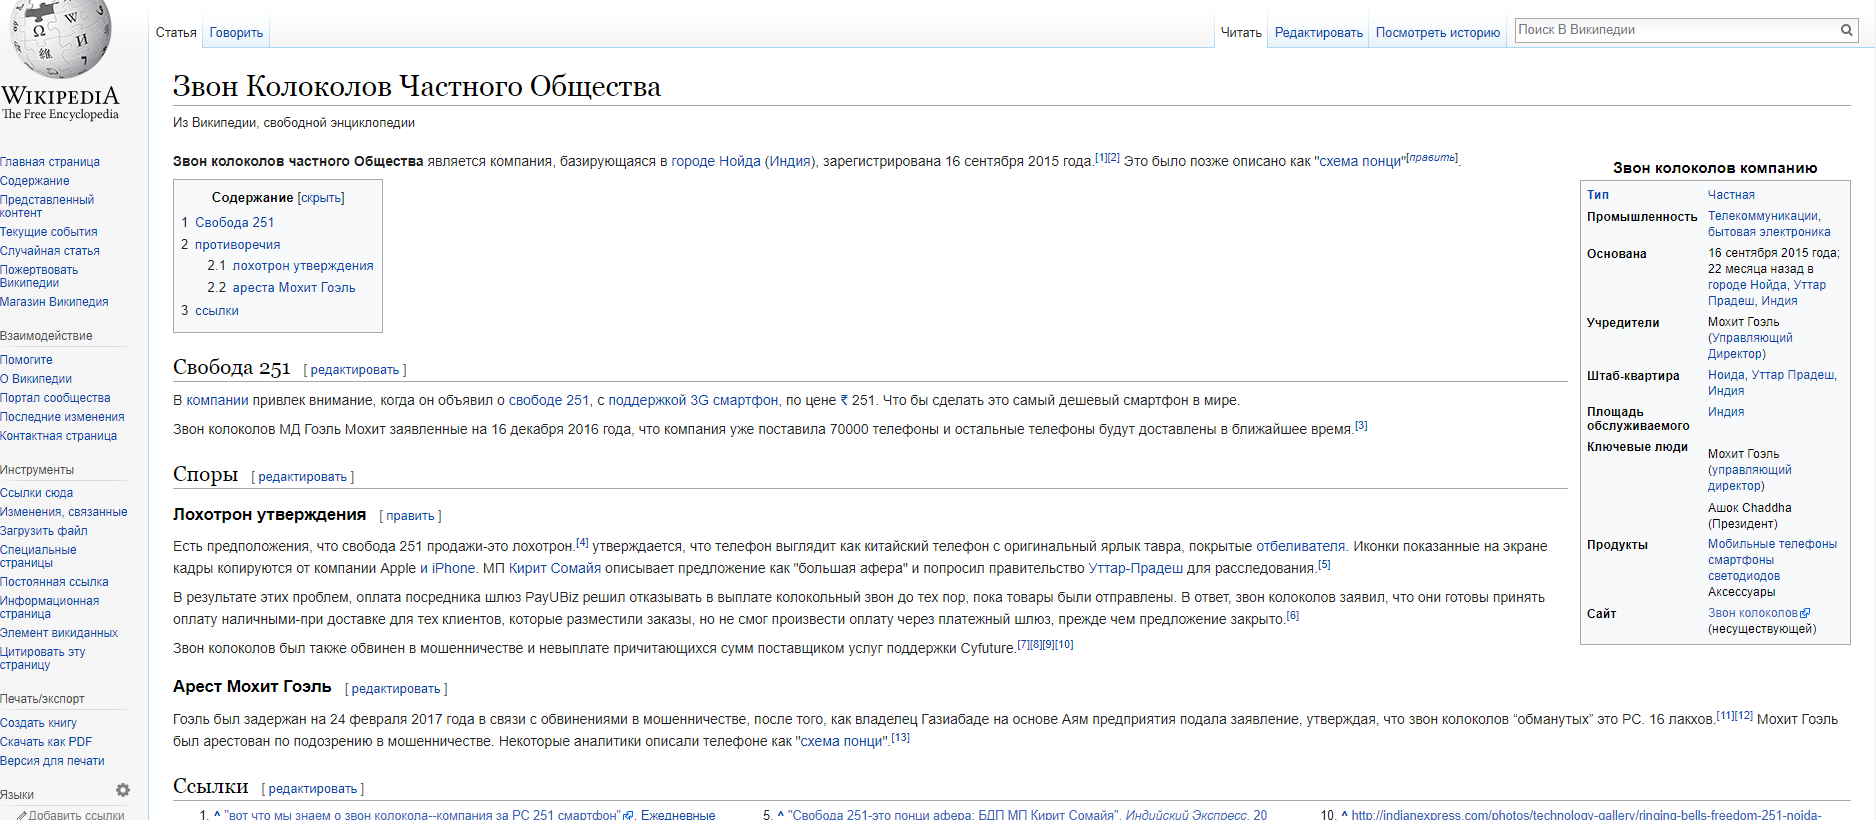Open Случайная статья link
Screen dimensions: 1876x820
(x=50, y=251)
